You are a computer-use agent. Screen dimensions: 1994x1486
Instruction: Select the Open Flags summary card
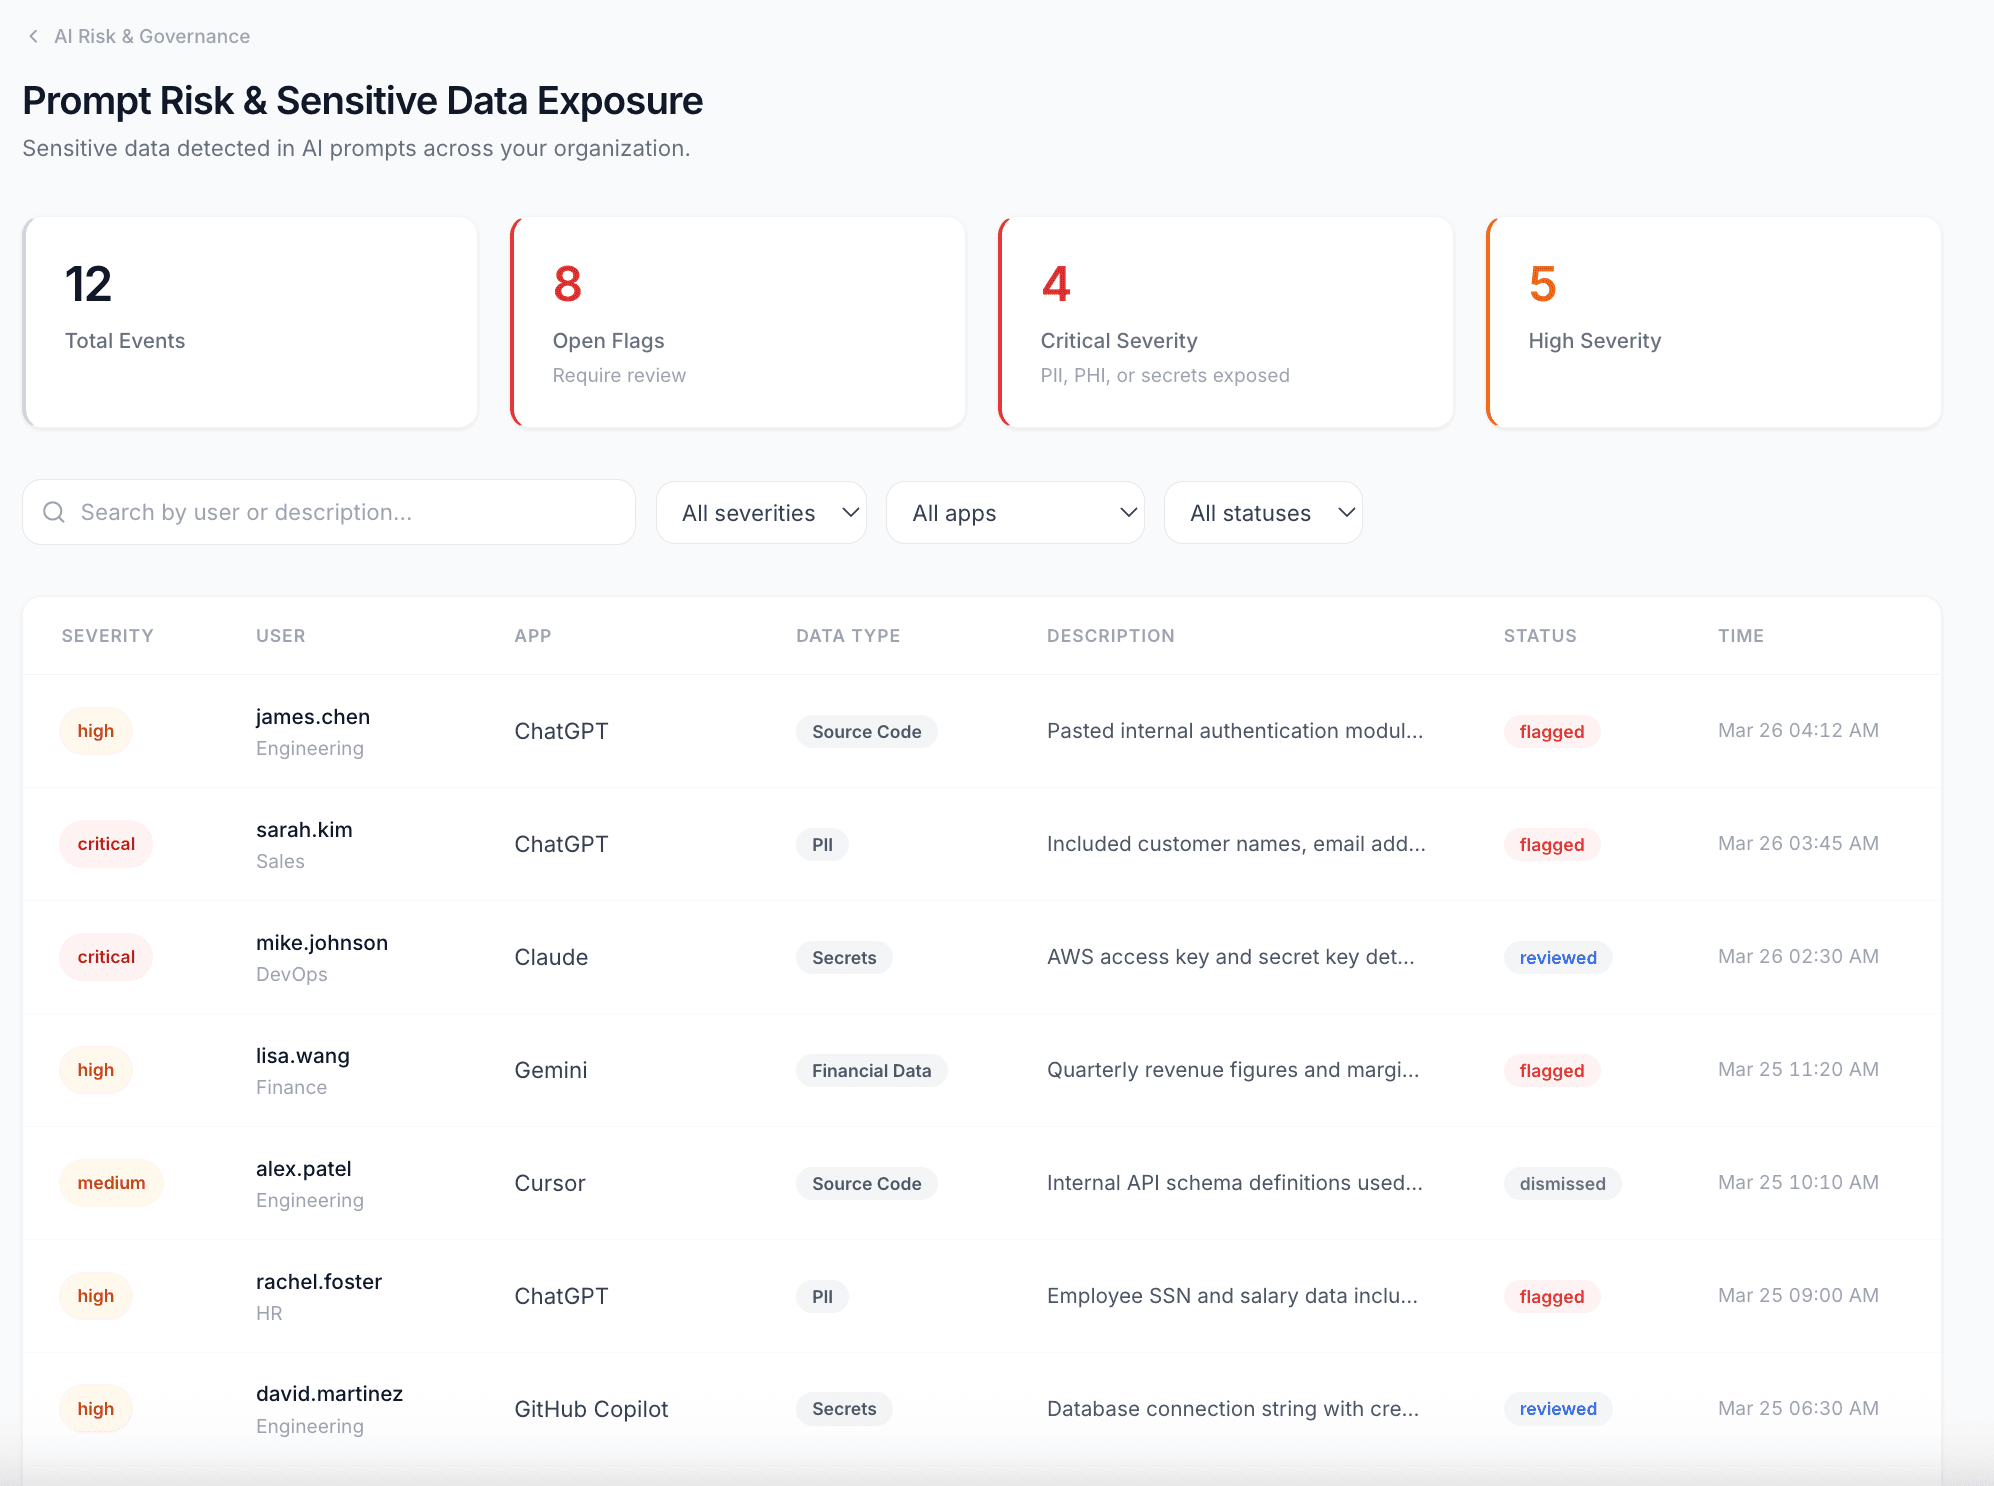click(x=738, y=322)
